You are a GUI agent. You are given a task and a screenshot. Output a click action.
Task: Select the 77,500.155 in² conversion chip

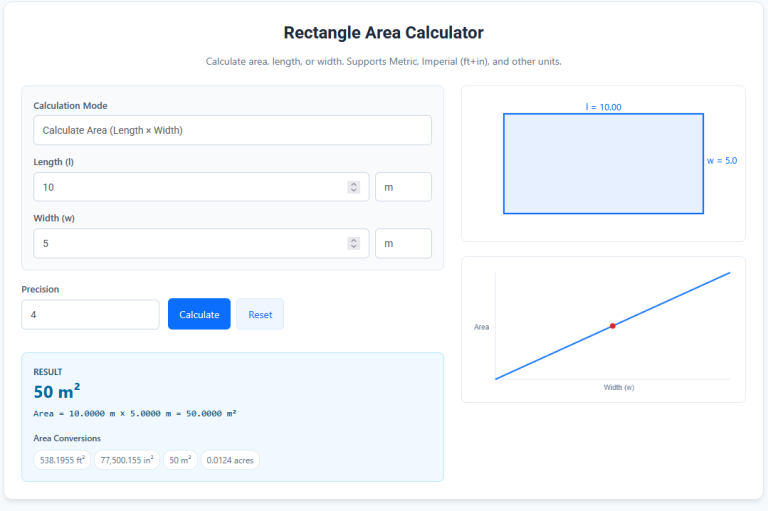127,460
